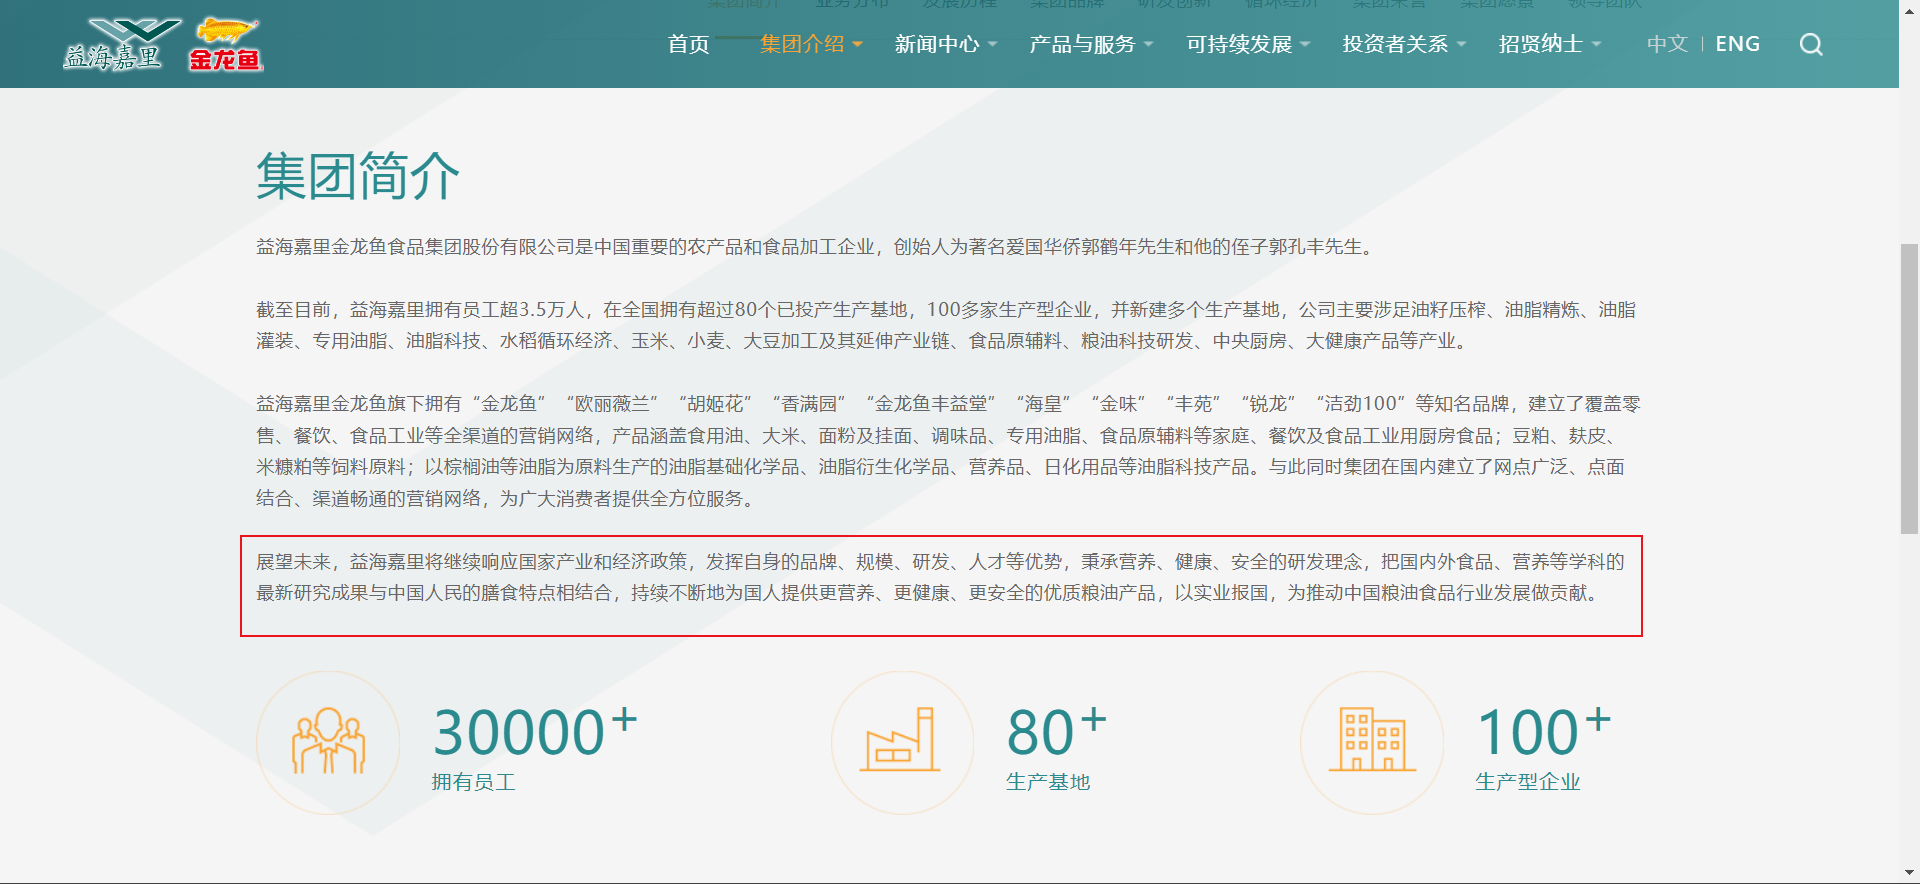Click the paragraph starting 益海嘉里金龙鱼旗下拥有
Screen dimensions: 1920x884
pos(948,451)
